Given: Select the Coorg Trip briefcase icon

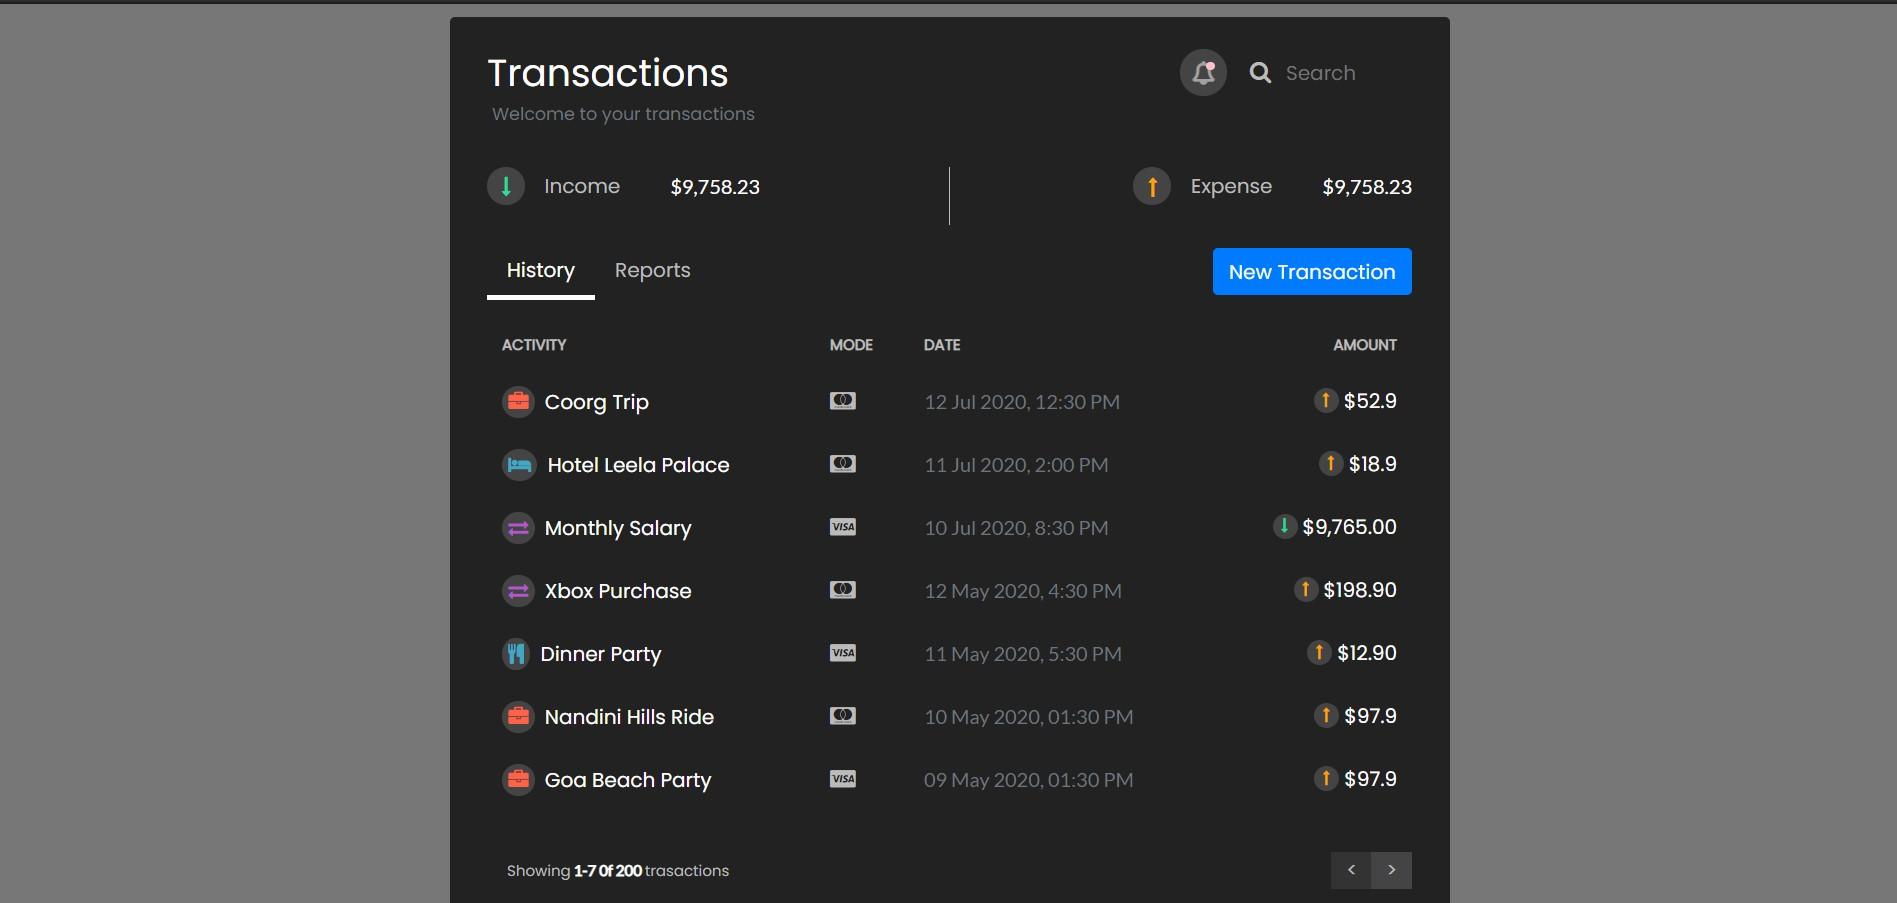Looking at the screenshot, I should click(x=518, y=401).
